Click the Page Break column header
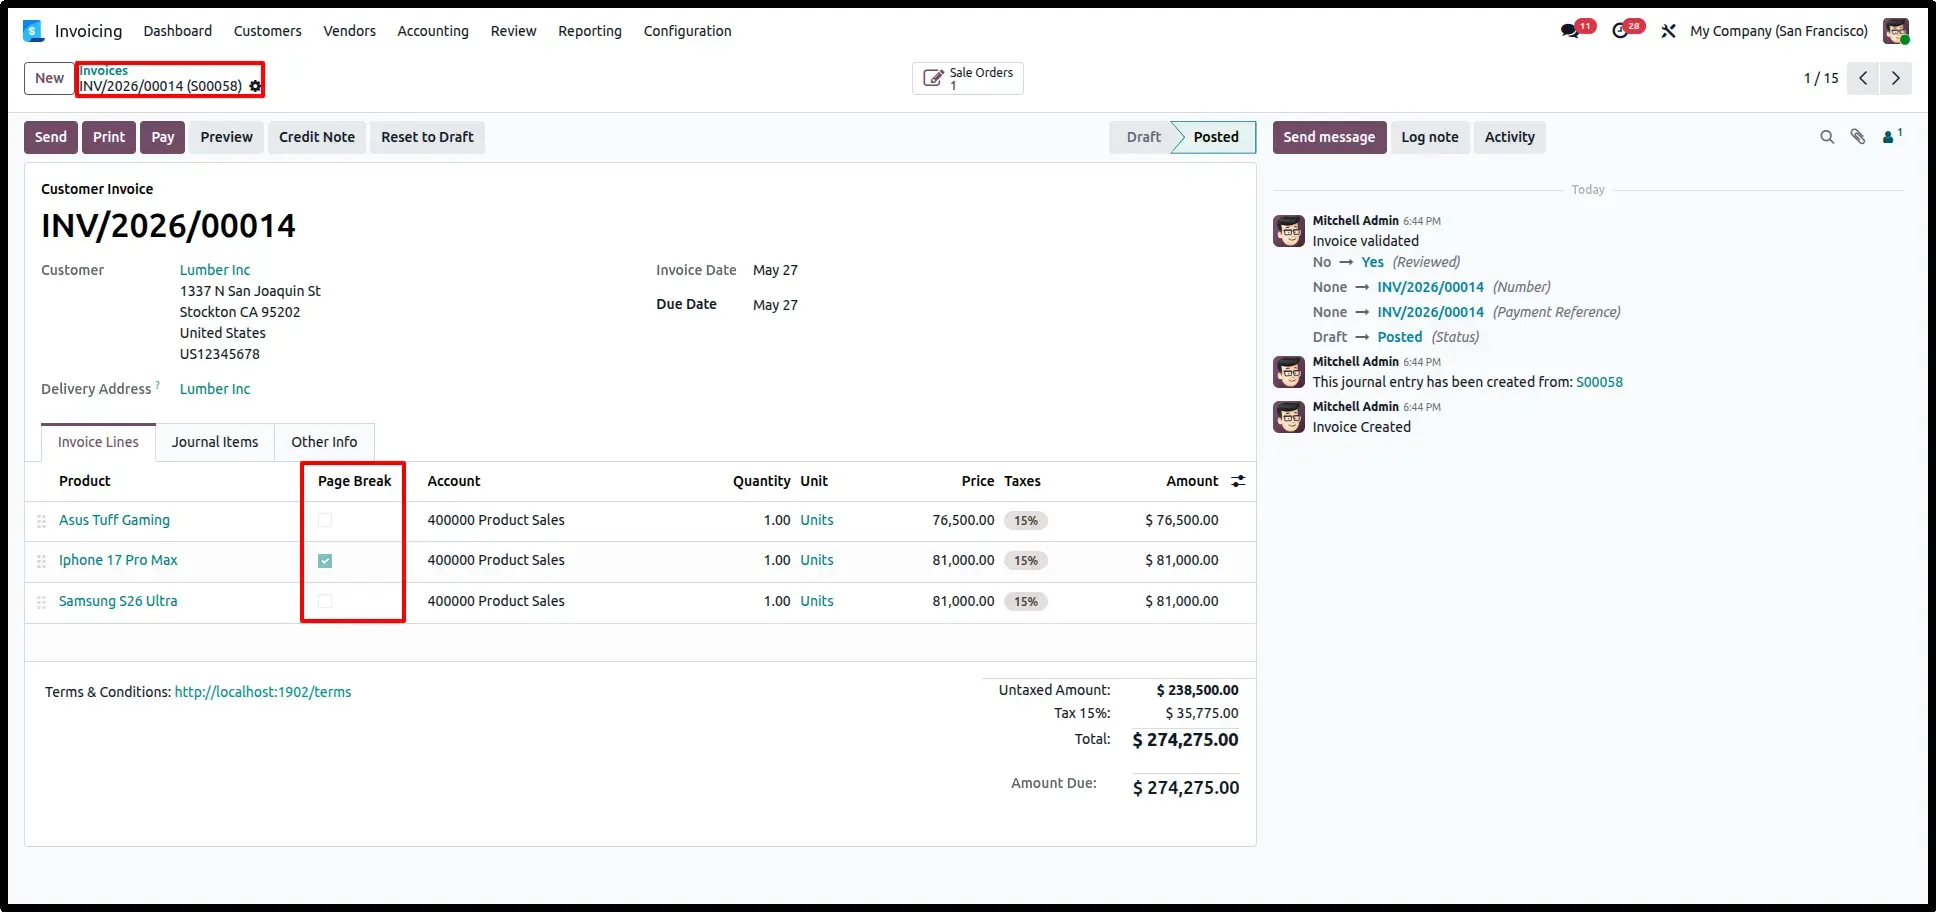The image size is (1938, 912). [x=354, y=481]
